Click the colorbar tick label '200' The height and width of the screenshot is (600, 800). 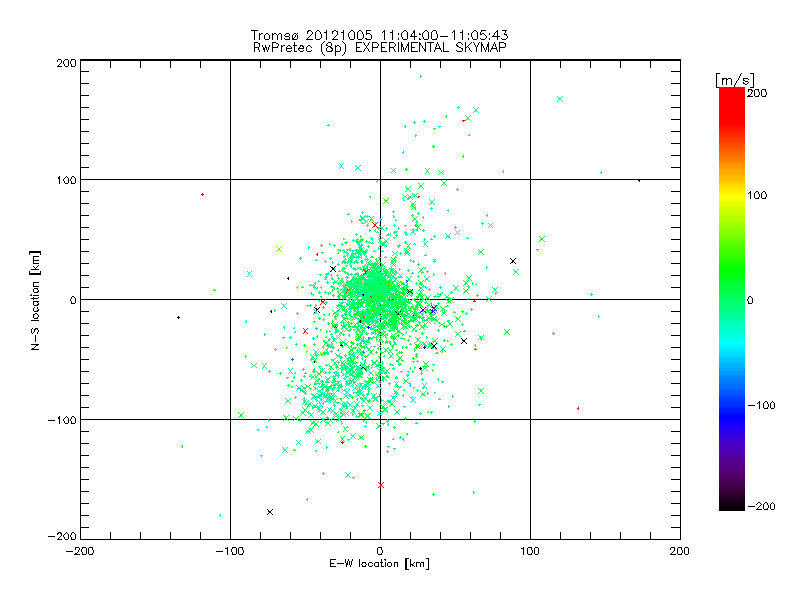tap(757, 93)
